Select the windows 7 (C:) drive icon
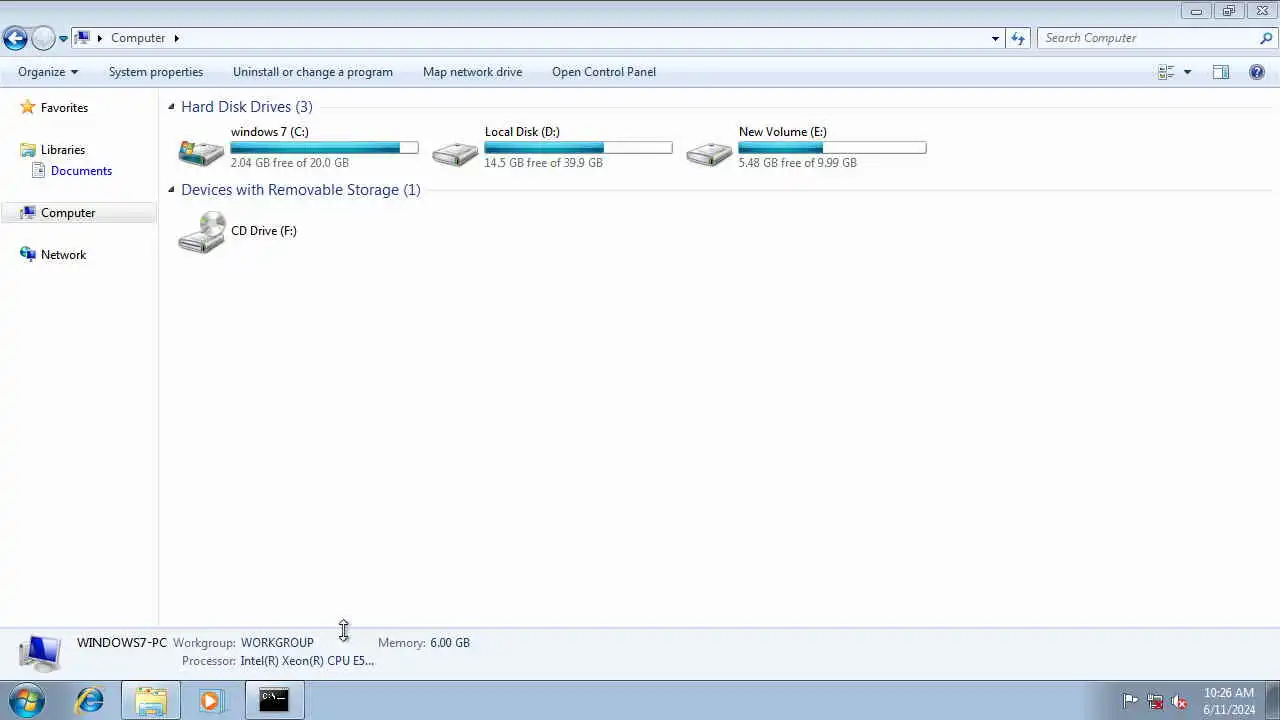The image size is (1280, 720). (201, 151)
